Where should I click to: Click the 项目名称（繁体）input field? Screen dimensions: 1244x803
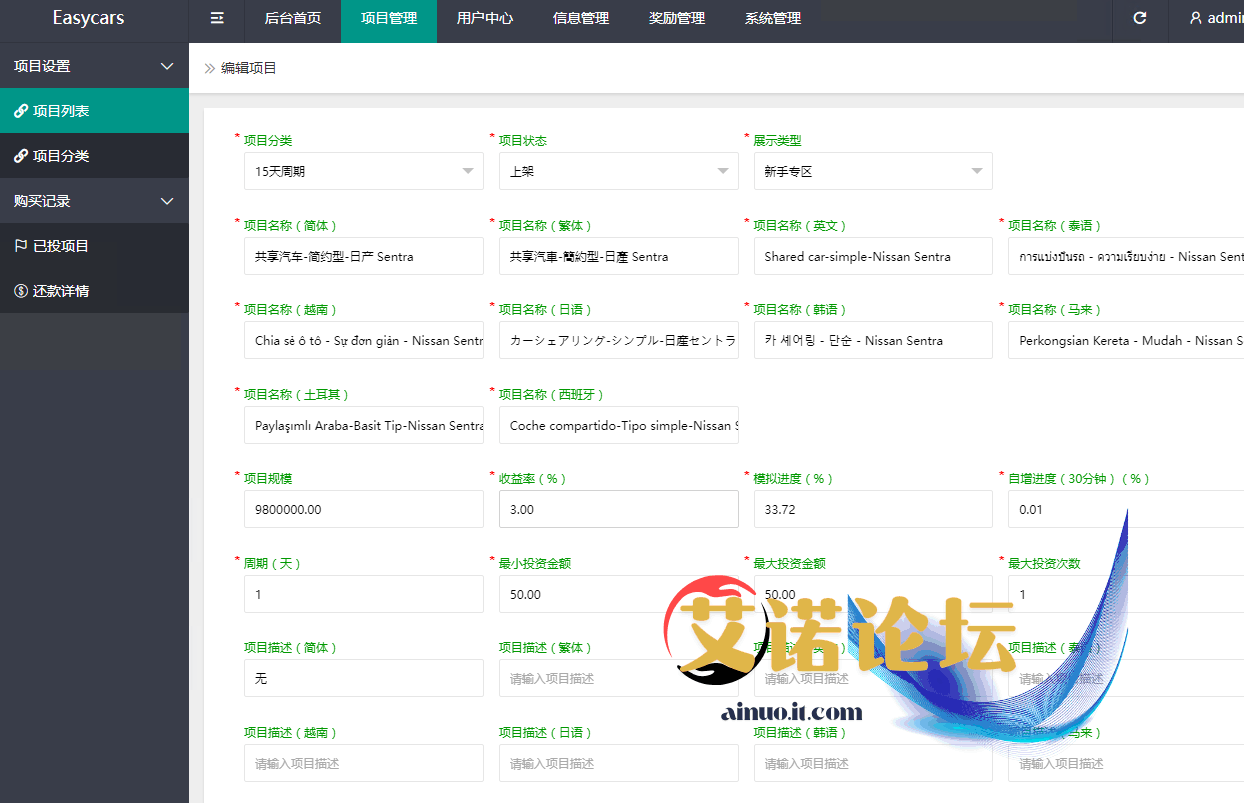[619, 256]
